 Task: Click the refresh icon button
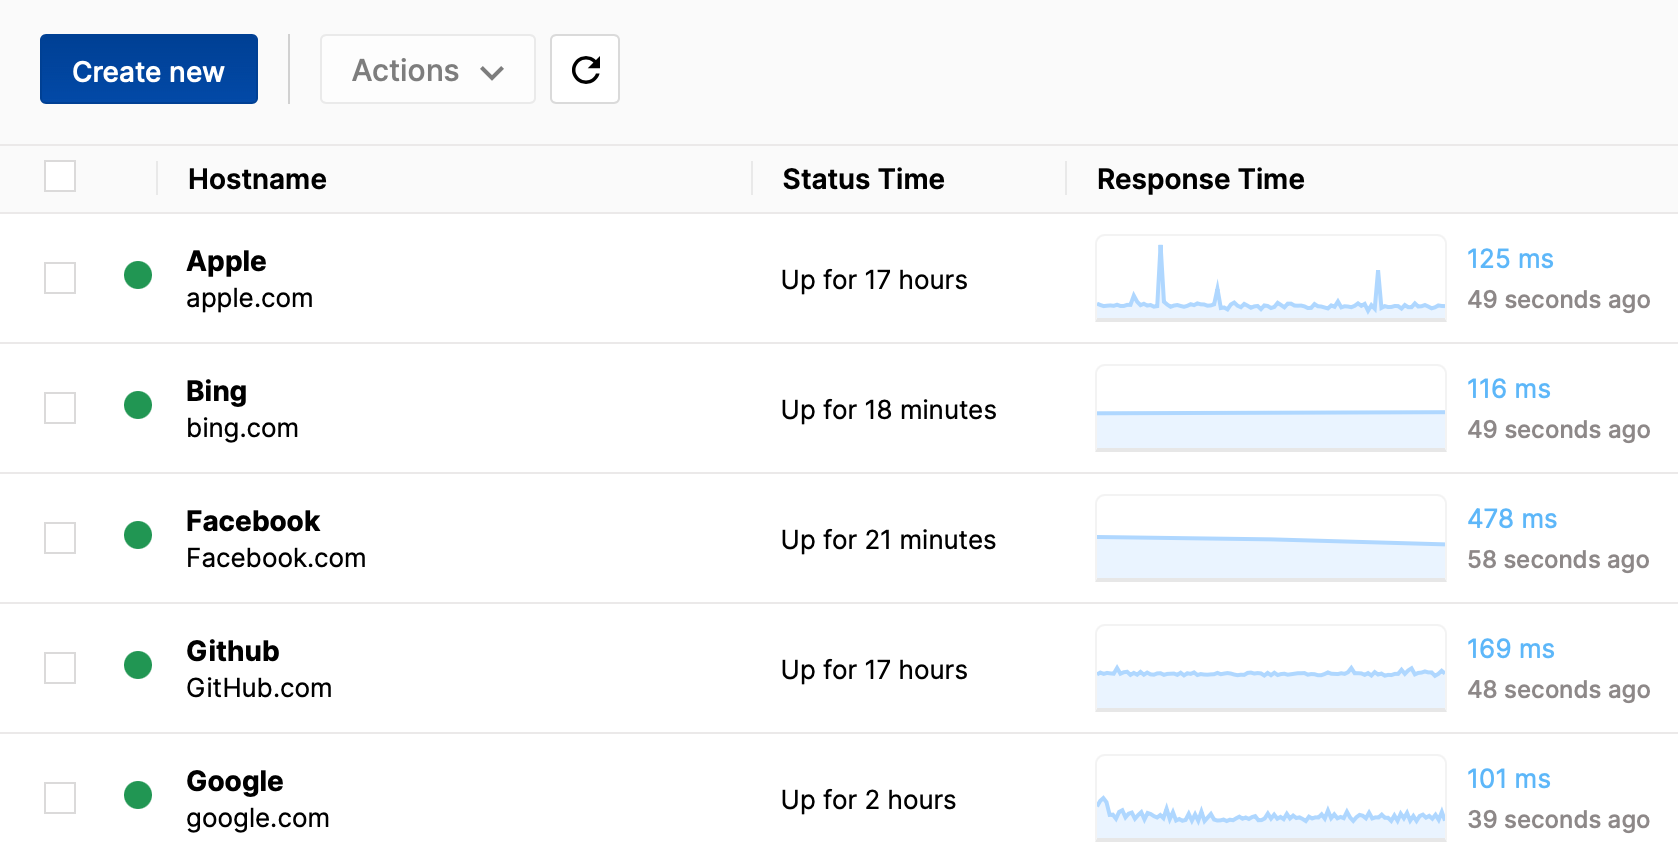(x=585, y=69)
